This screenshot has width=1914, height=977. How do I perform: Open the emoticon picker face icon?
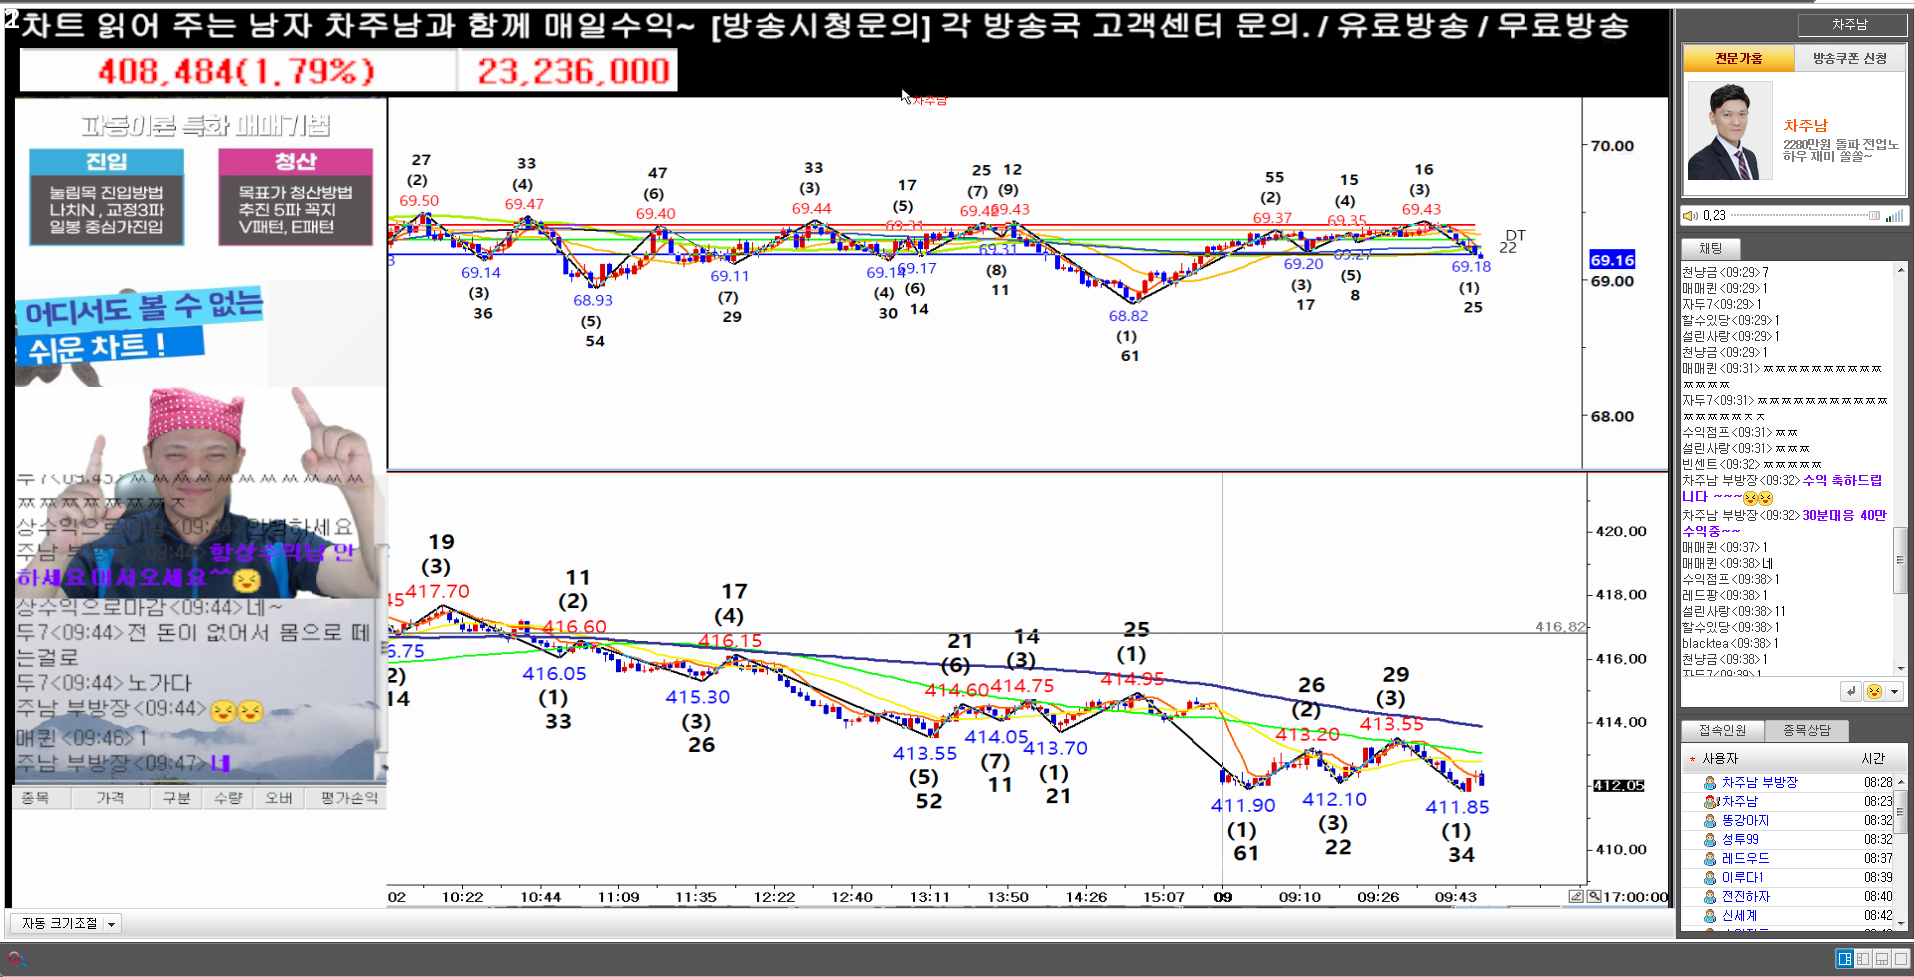click(1874, 691)
